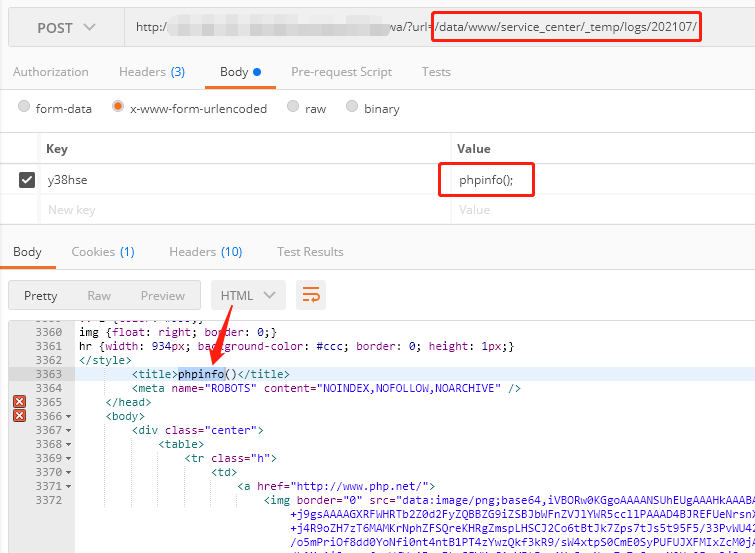The height and width of the screenshot is (553, 755).
Task: Open the POST method dropdown
Action: tap(68, 27)
